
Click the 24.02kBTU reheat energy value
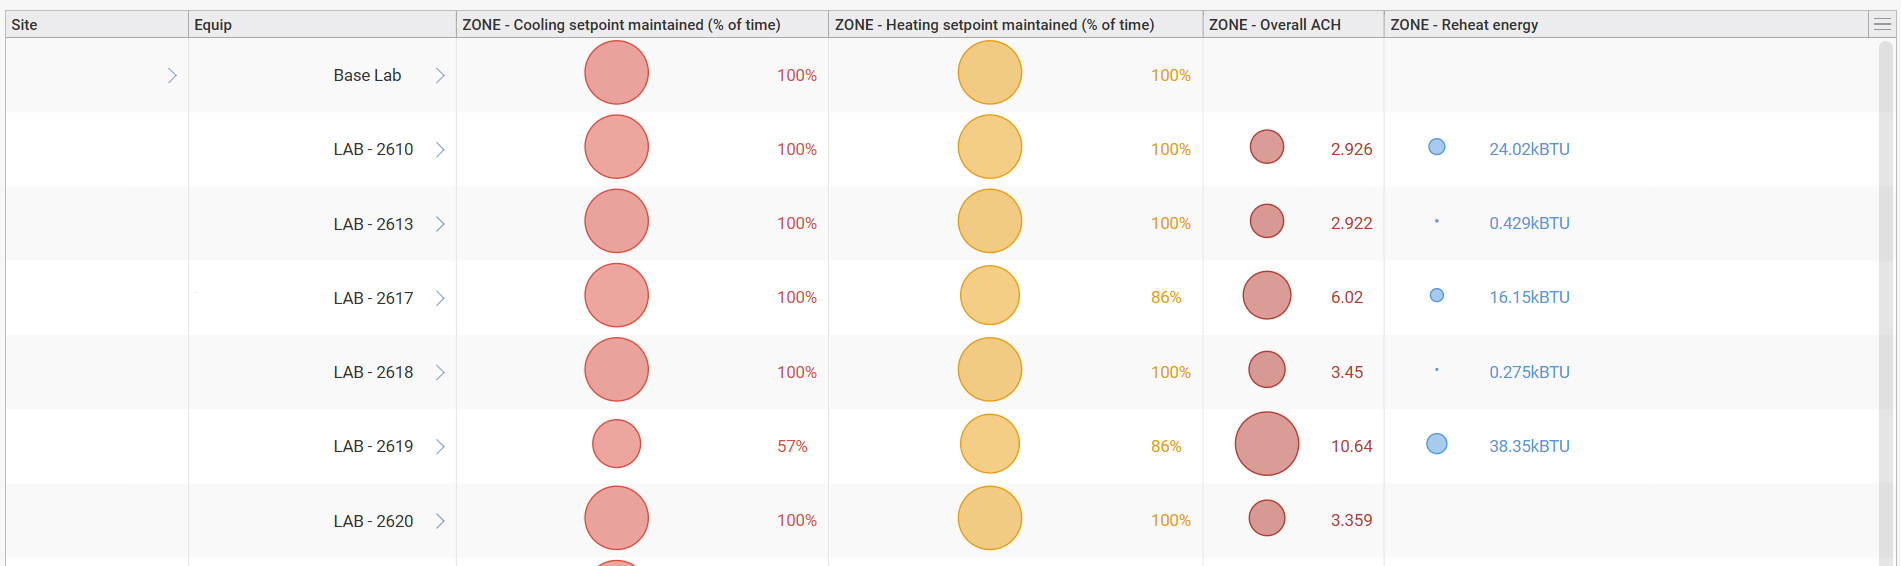click(1529, 149)
